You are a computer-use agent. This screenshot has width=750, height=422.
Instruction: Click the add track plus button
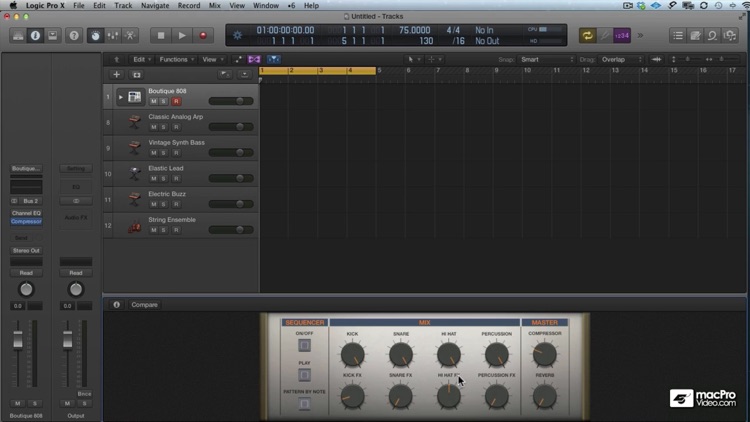(x=116, y=75)
